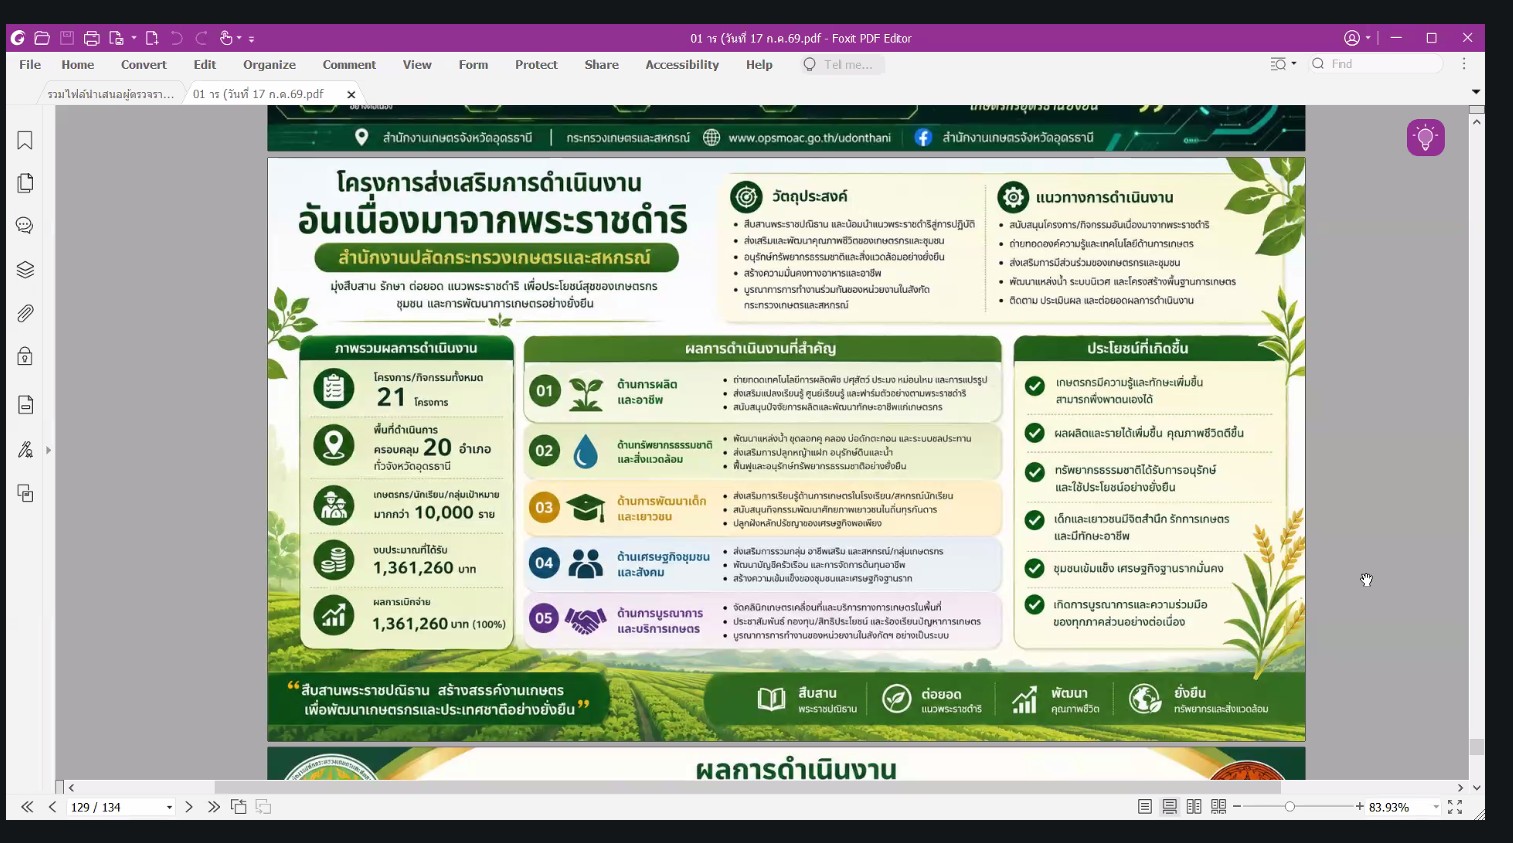This screenshot has height=843, width=1513.
Task: Click the Save icon in the quick toolbar
Action: click(67, 38)
